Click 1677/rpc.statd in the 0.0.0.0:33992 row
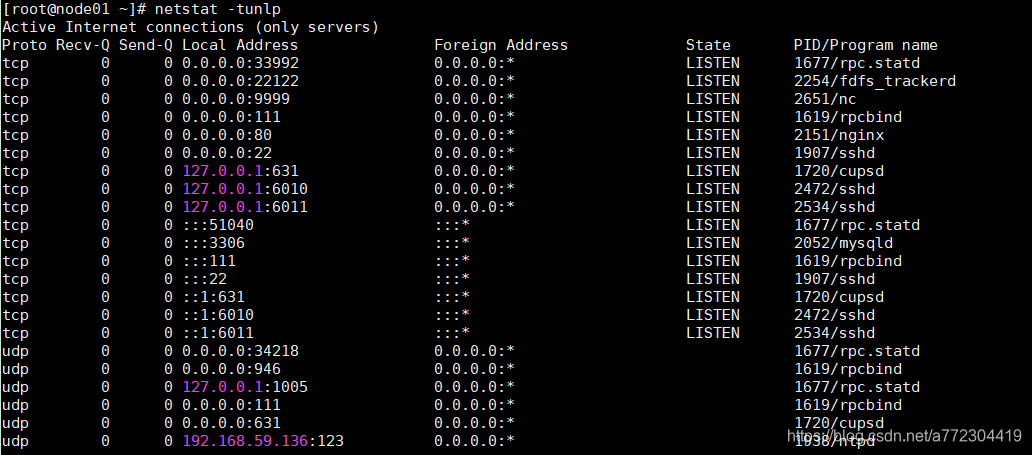1032x455 pixels. (x=856, y=63)
